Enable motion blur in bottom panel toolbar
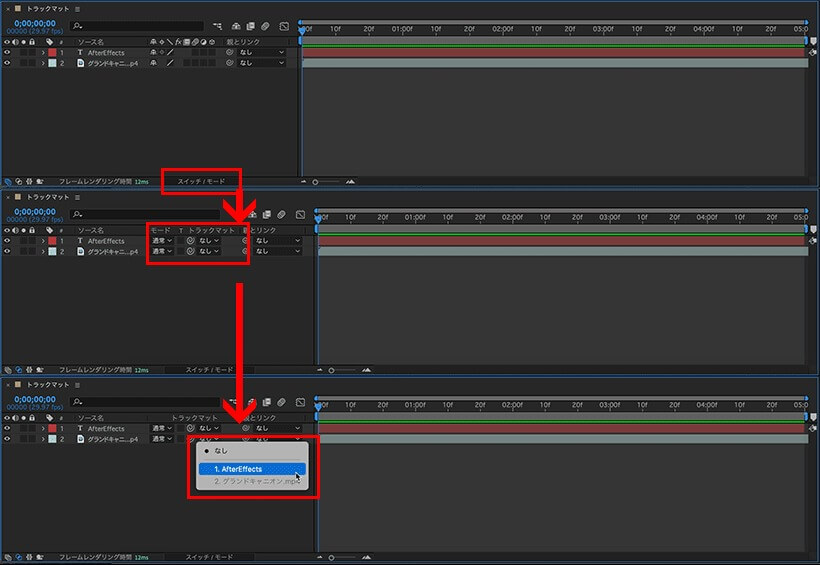This screenshot has height=565, width=820. coord(281,402)
